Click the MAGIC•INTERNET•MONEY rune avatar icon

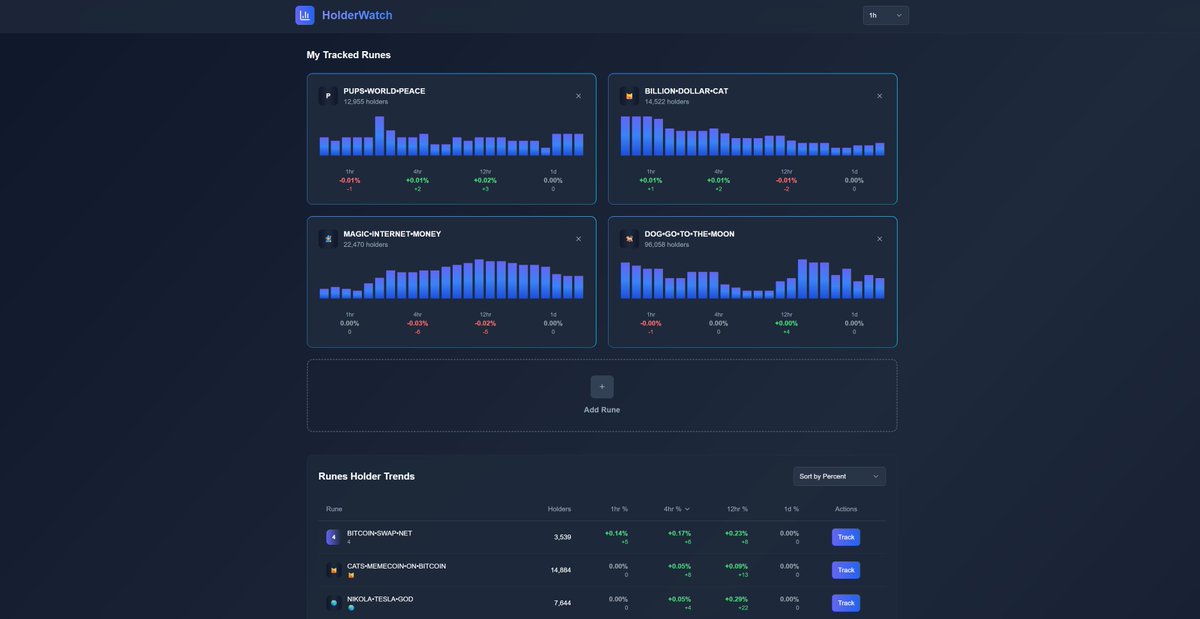328,239
